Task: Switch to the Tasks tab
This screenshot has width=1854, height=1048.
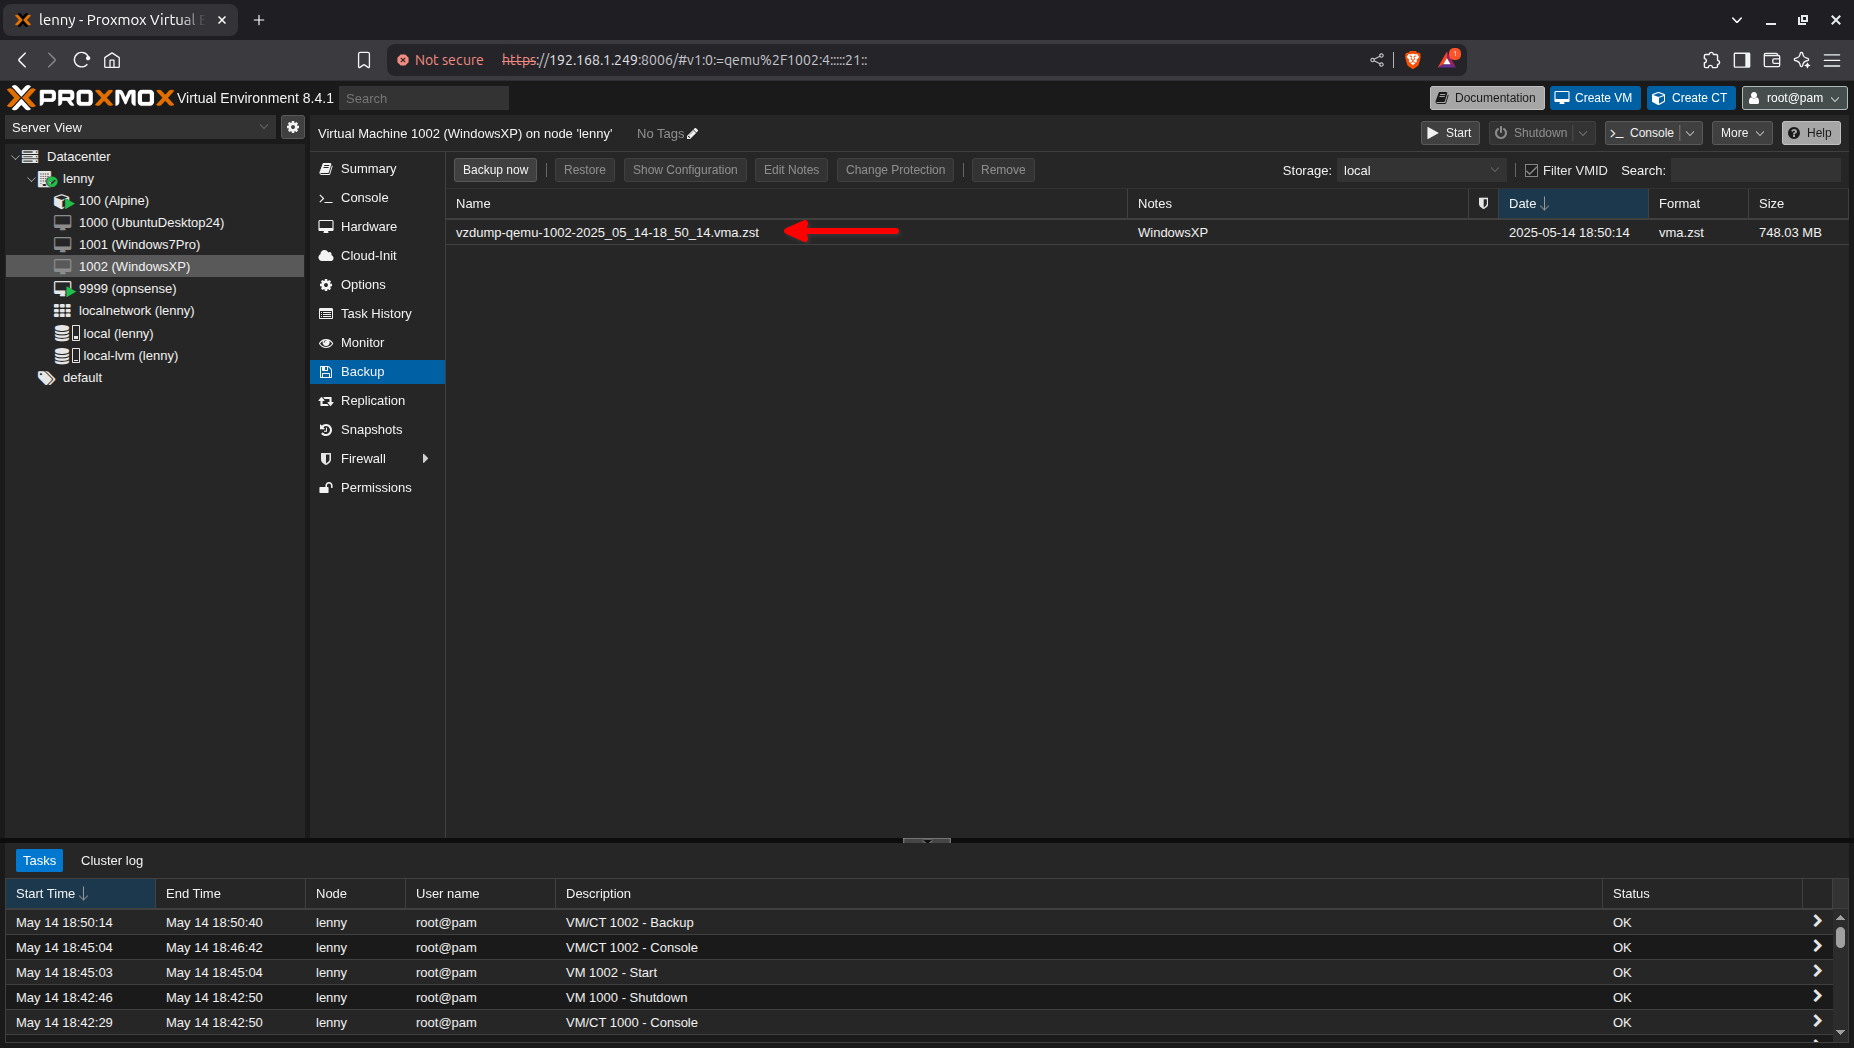Action: click(40, 861)
